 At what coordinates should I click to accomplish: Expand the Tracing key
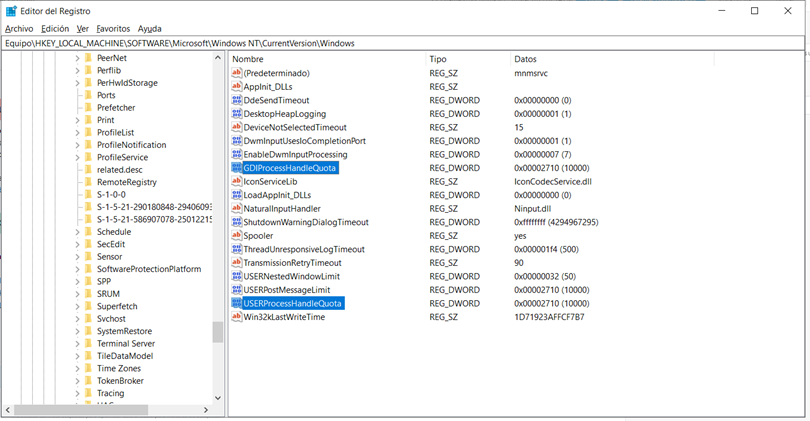coord(77,393)
